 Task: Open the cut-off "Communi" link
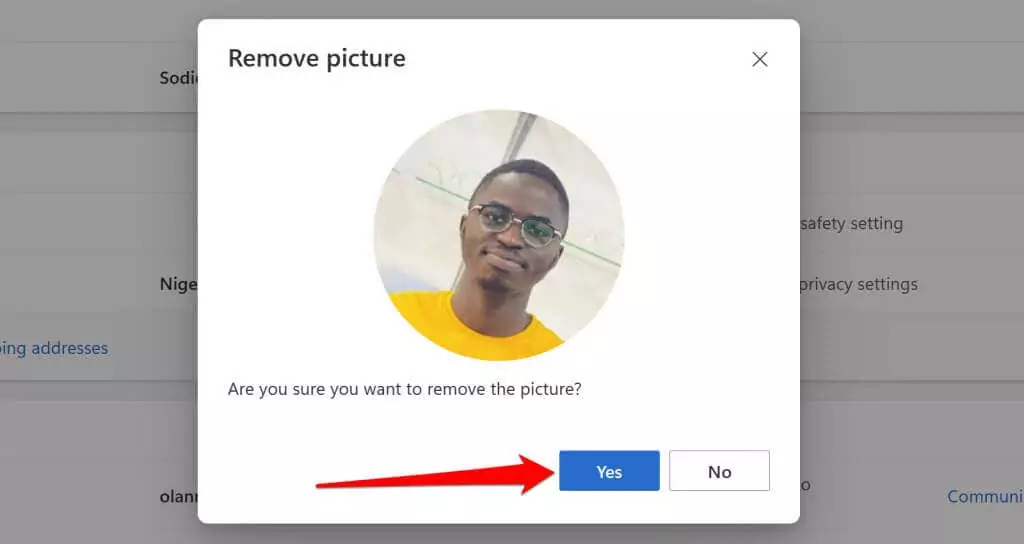[985, 496]
